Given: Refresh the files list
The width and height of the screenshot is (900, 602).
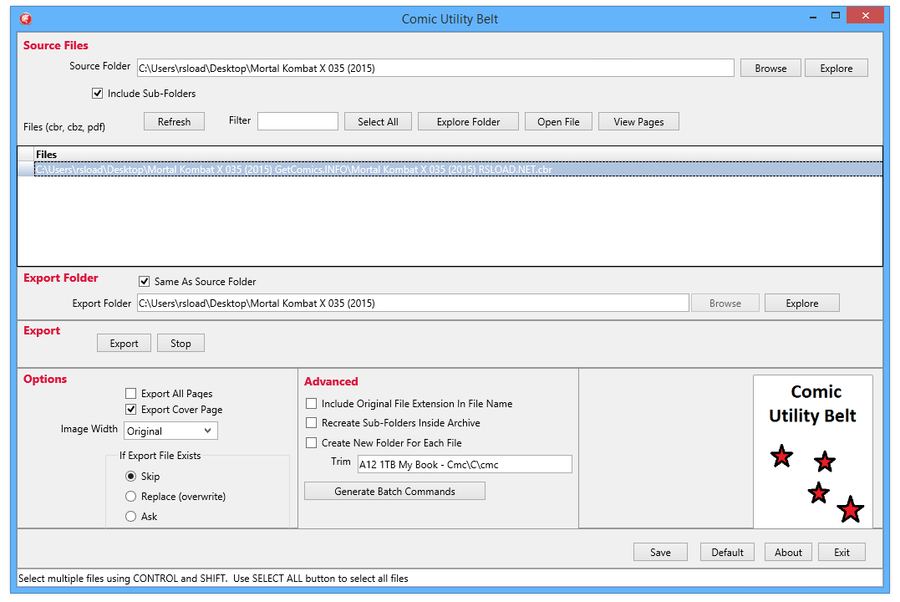Looking at the screenshot, I should (x=174, y=122).
